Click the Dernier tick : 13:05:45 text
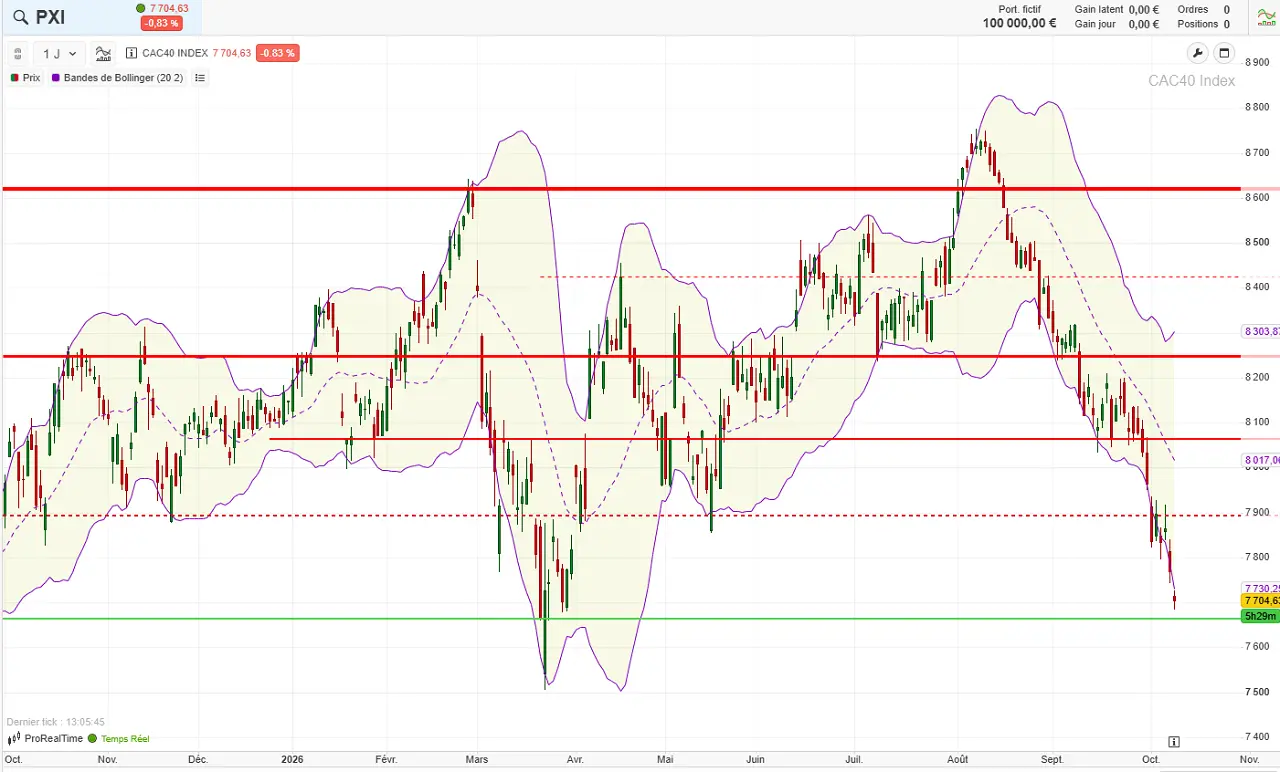 [56, 722]
